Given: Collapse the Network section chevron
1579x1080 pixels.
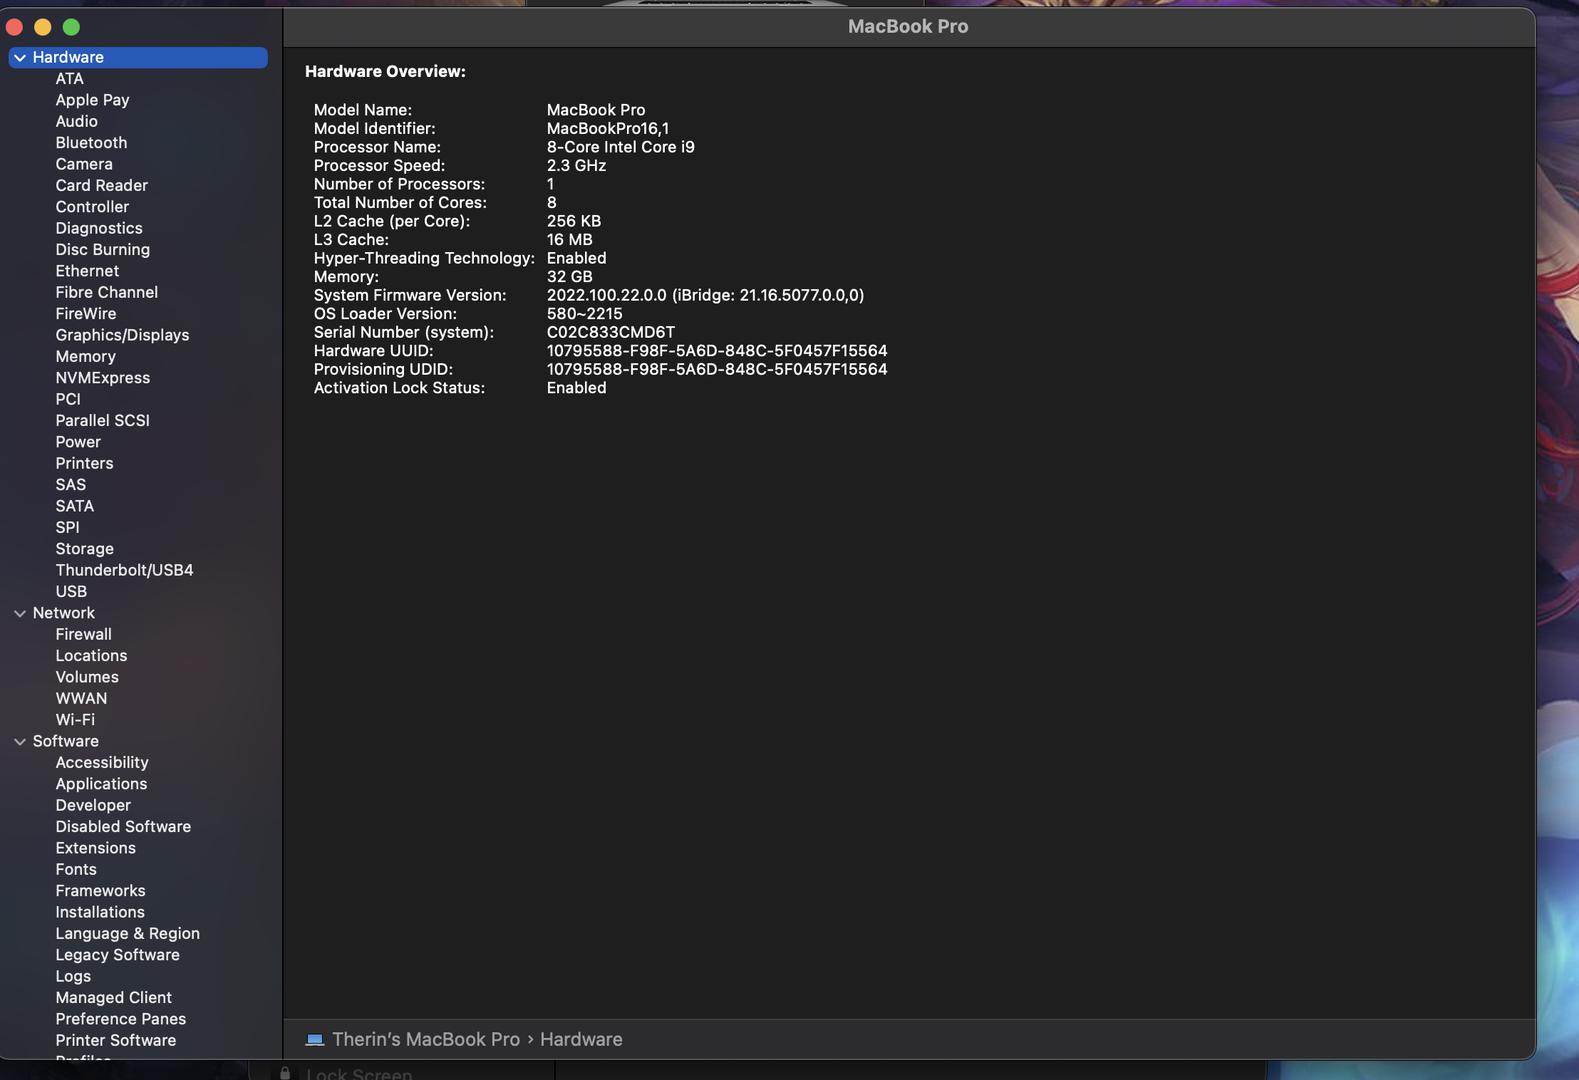Looking at the screenshot, I should pyautogui.click(x=20, y=613).
